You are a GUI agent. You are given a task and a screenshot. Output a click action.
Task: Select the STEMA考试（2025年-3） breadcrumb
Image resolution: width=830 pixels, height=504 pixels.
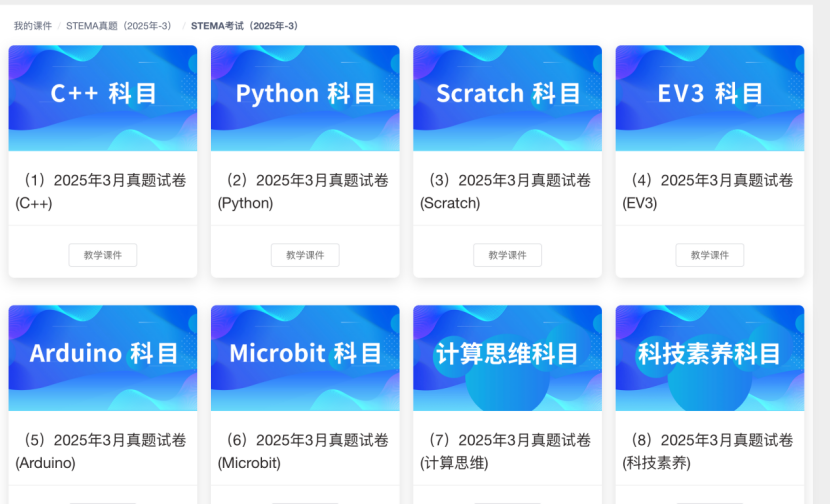pos(246,26)
